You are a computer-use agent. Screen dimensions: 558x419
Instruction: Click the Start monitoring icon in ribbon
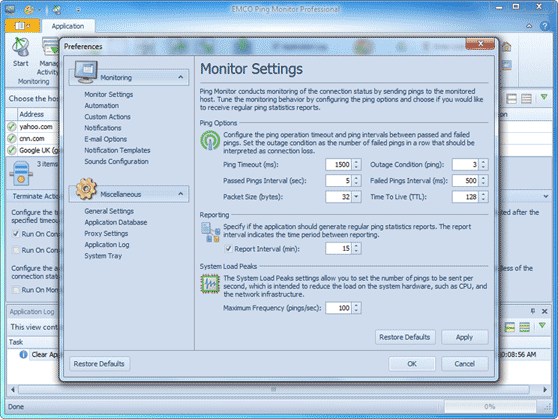tap(20, 47)
